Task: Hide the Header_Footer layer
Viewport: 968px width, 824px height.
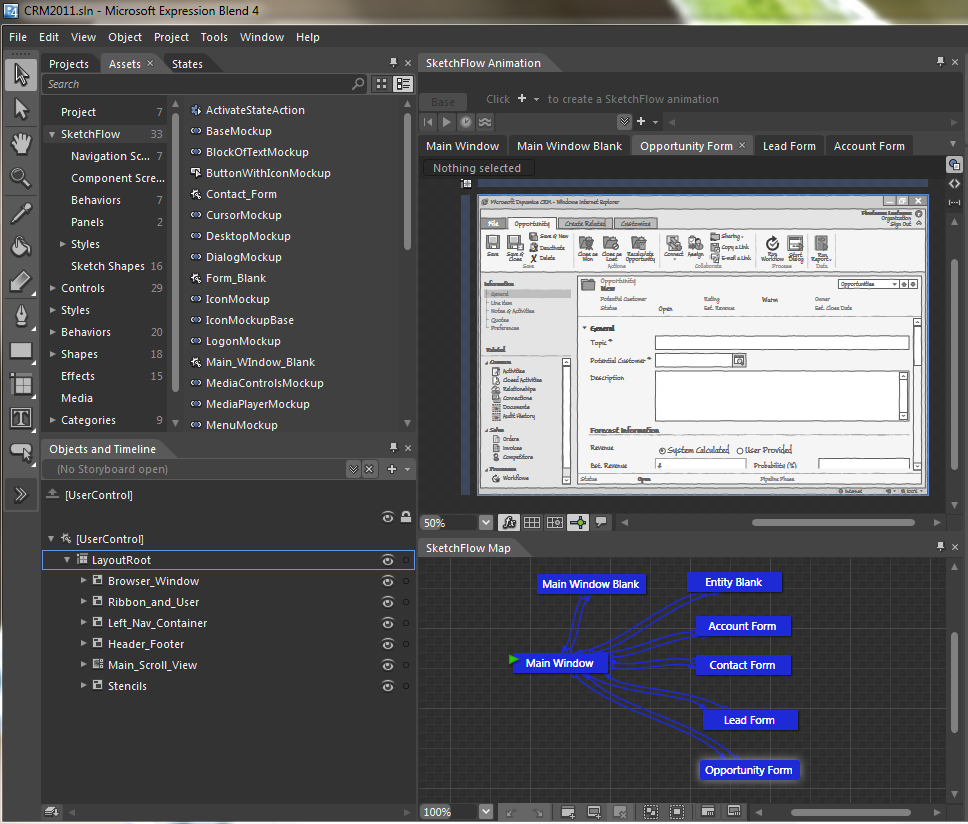Action: click(388, 644)
